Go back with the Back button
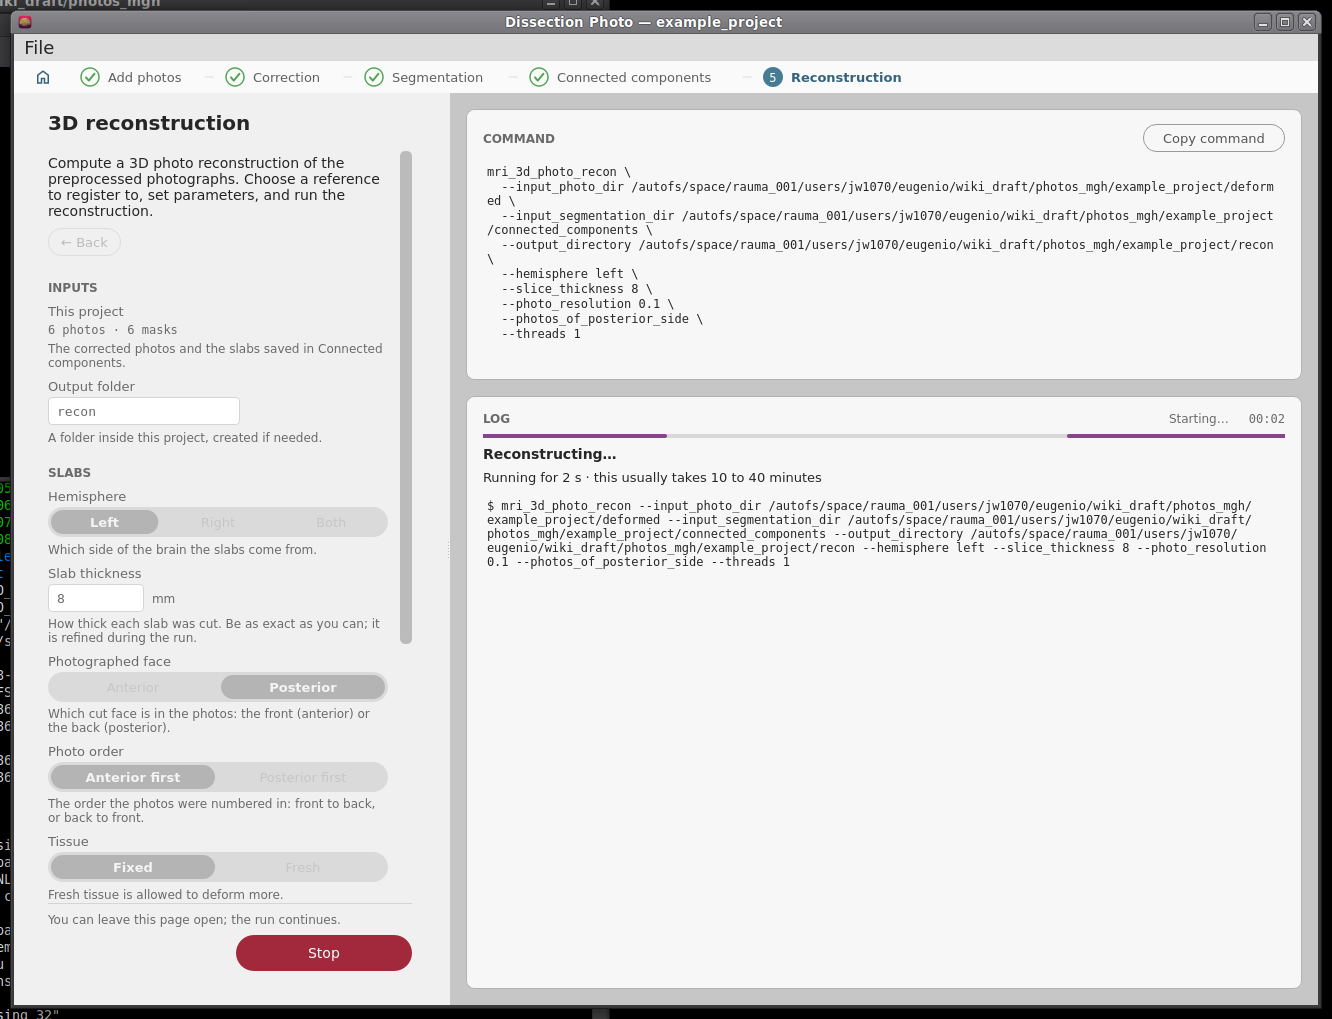Image resolution: width=1332 pixels, height=1019 pixels. pos(85,242)
